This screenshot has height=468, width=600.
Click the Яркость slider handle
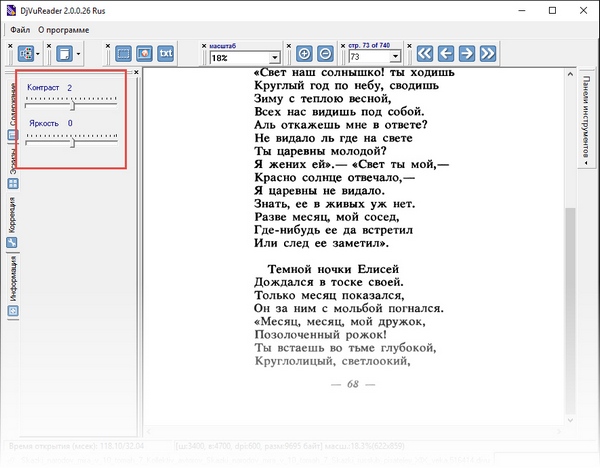pyautogui.click(x=72, y=143)
